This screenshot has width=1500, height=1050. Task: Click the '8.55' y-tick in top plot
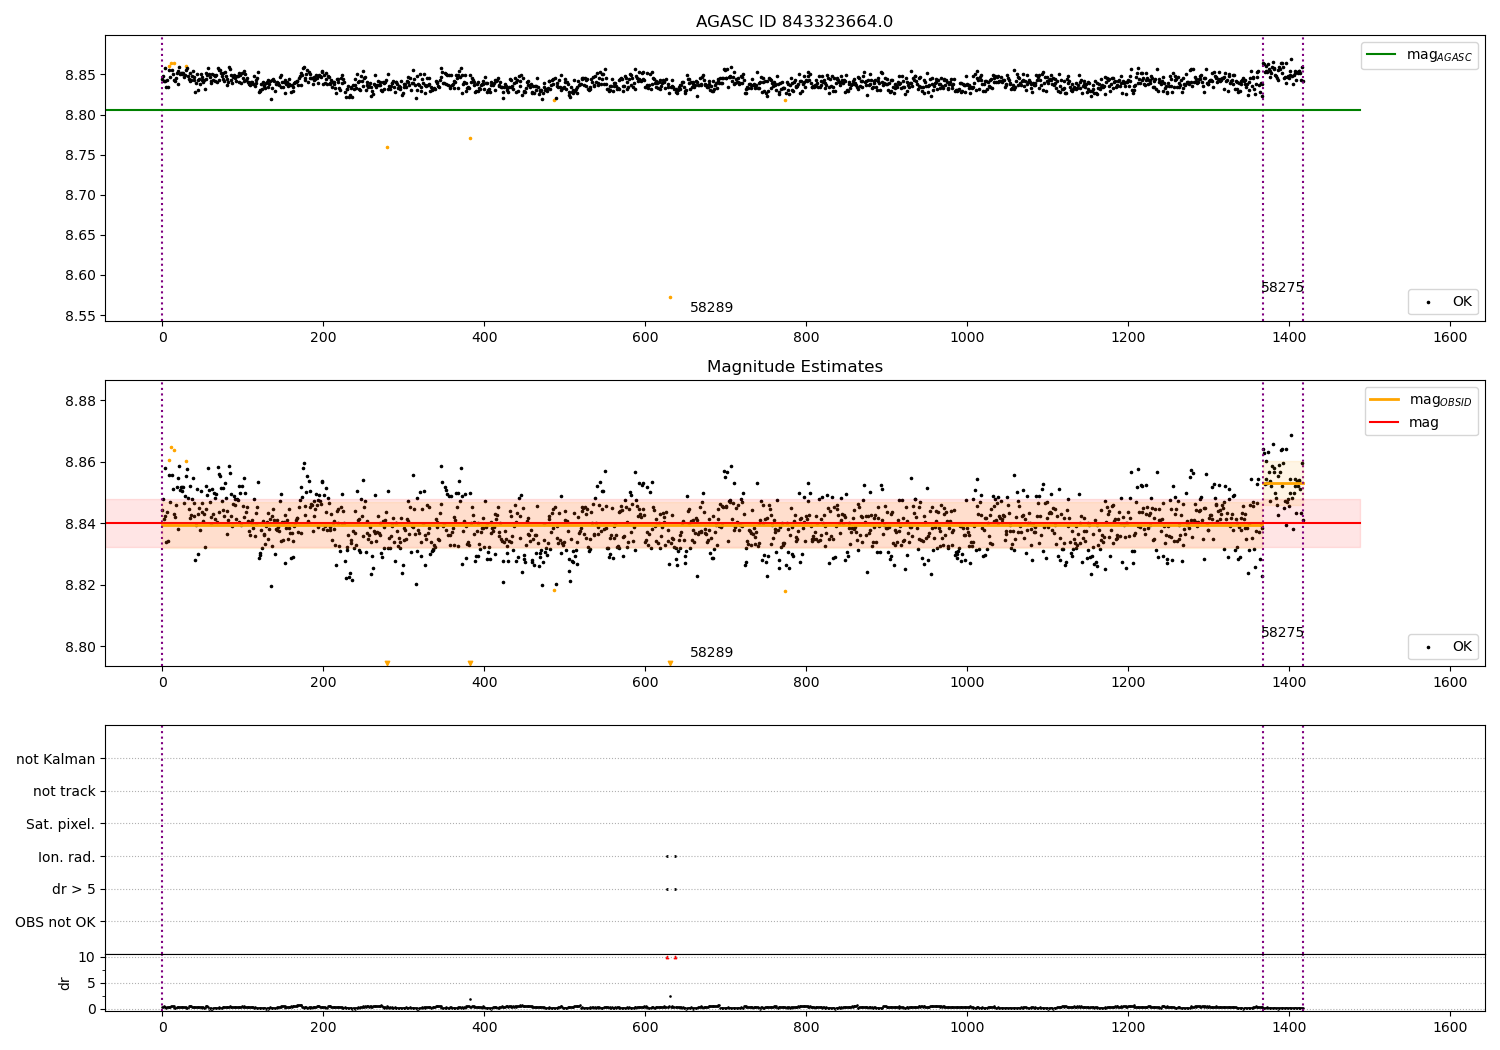[80, 316]
